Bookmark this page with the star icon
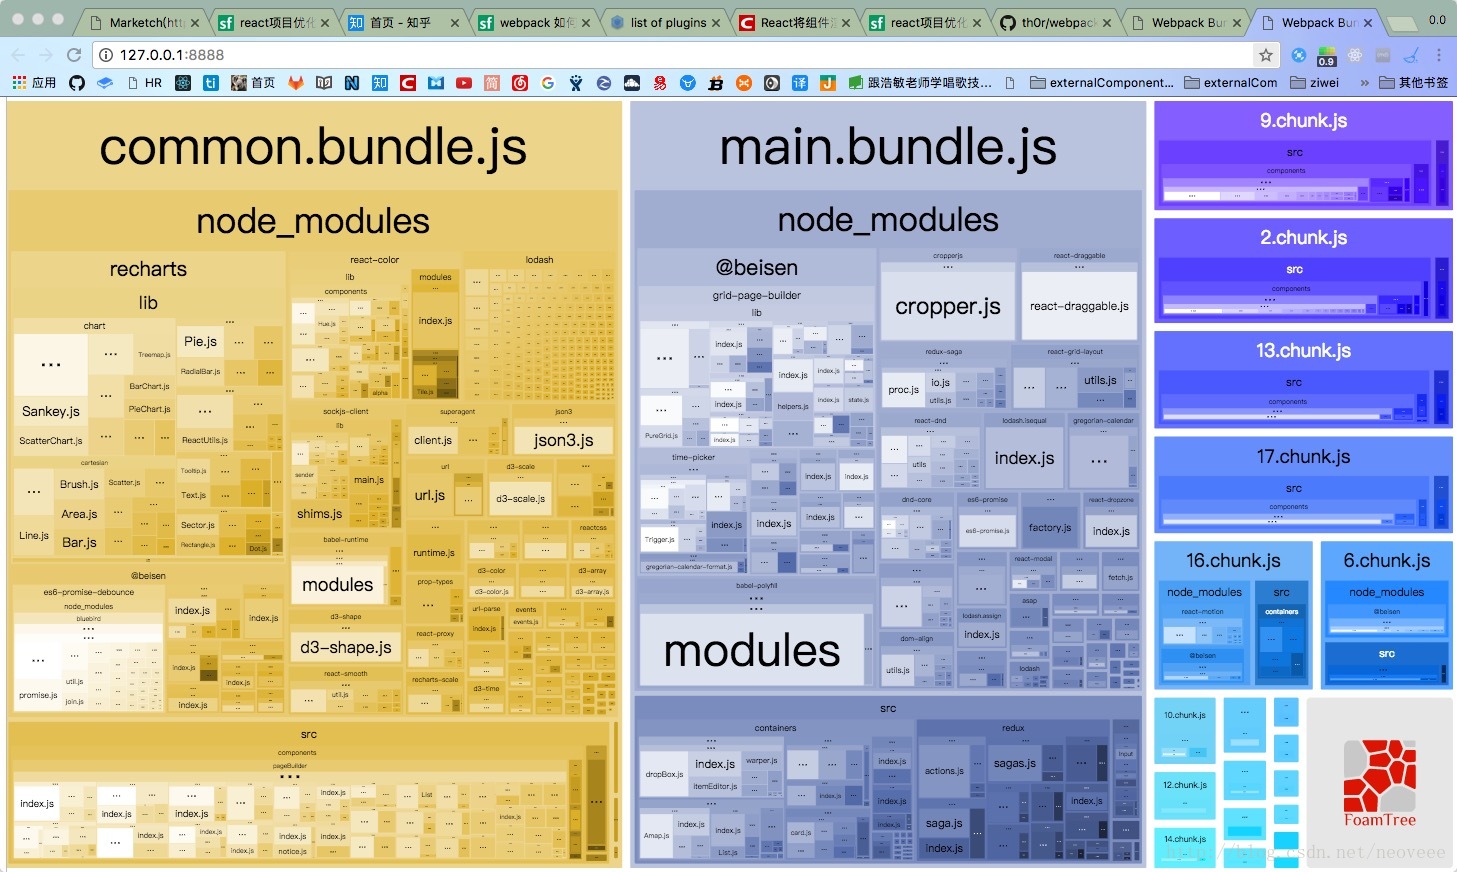The width and height of the screenshot is (1457, 872). click(1266, 55)
